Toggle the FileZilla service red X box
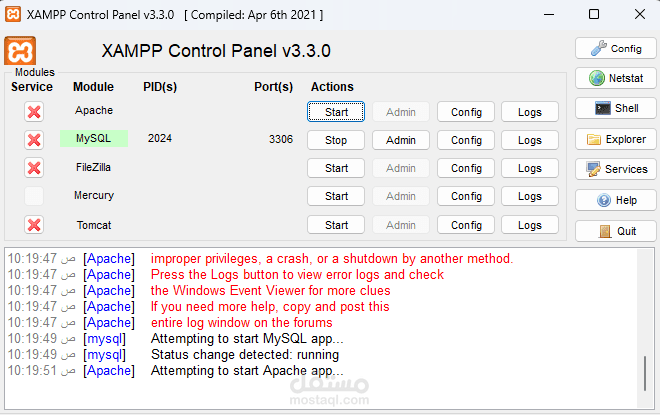 point(34,168)
